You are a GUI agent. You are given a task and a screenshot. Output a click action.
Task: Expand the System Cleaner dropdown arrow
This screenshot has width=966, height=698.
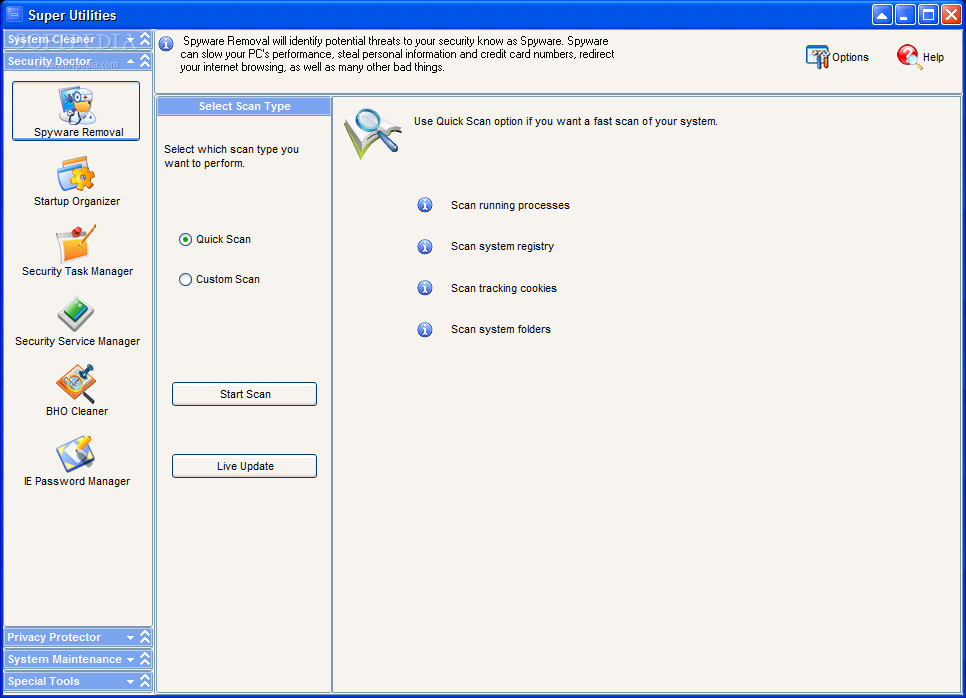[131, 39]
